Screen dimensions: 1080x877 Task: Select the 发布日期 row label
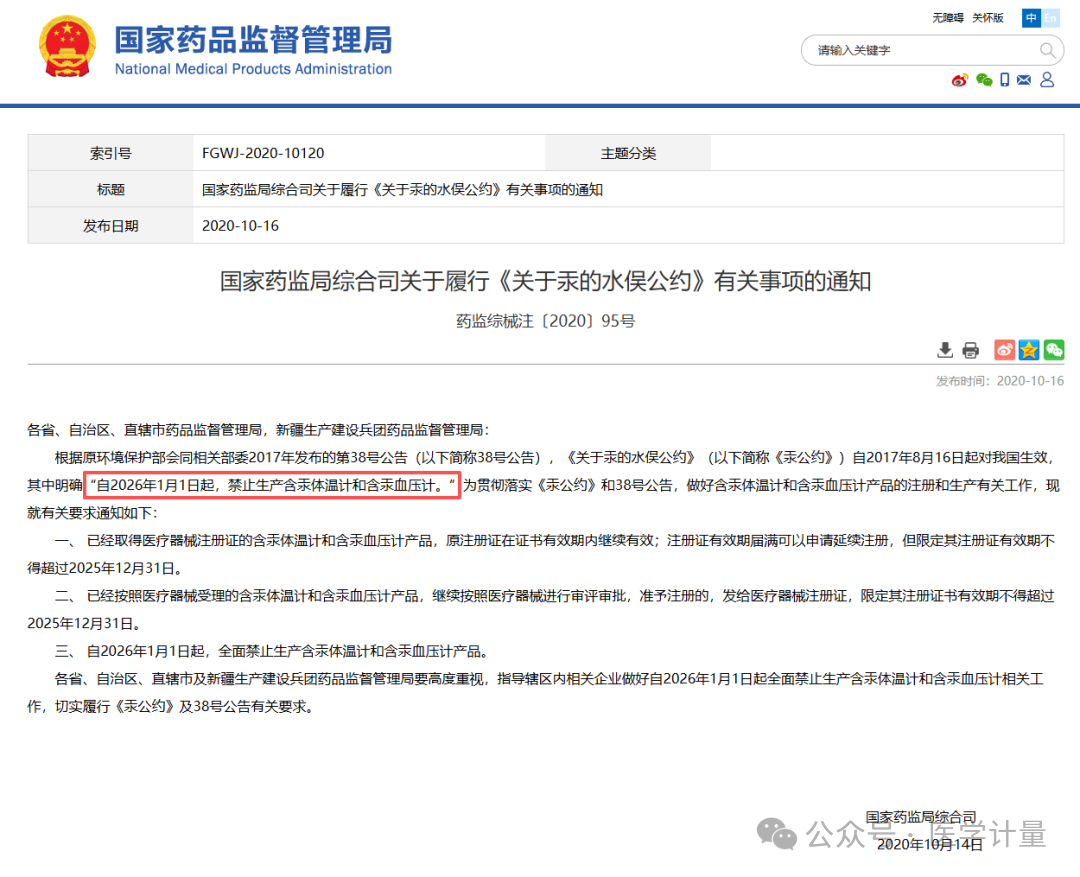[x=110, y=225]
